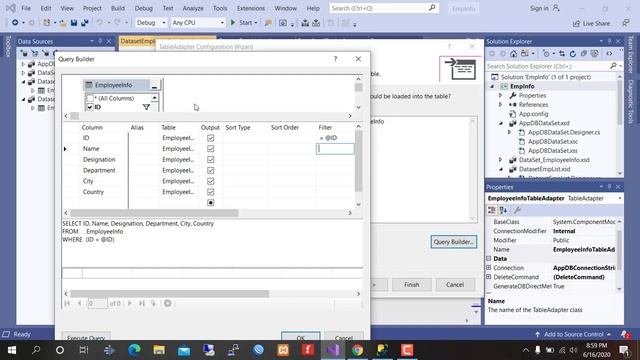The height and width of the screenshot is (360, 640).
Task: Click the Live Share icon
Action: [x=576, y=24]
